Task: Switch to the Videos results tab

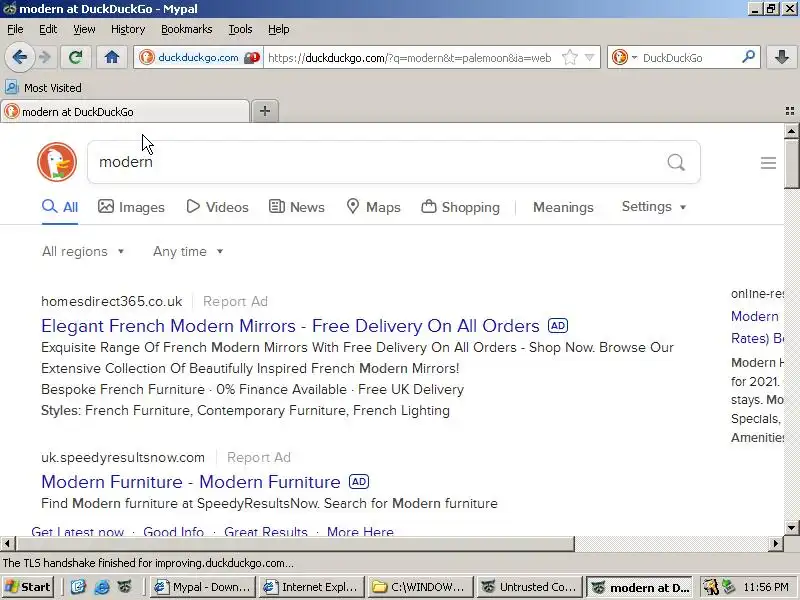Action: pyautogui.click(x=217, y=207)
